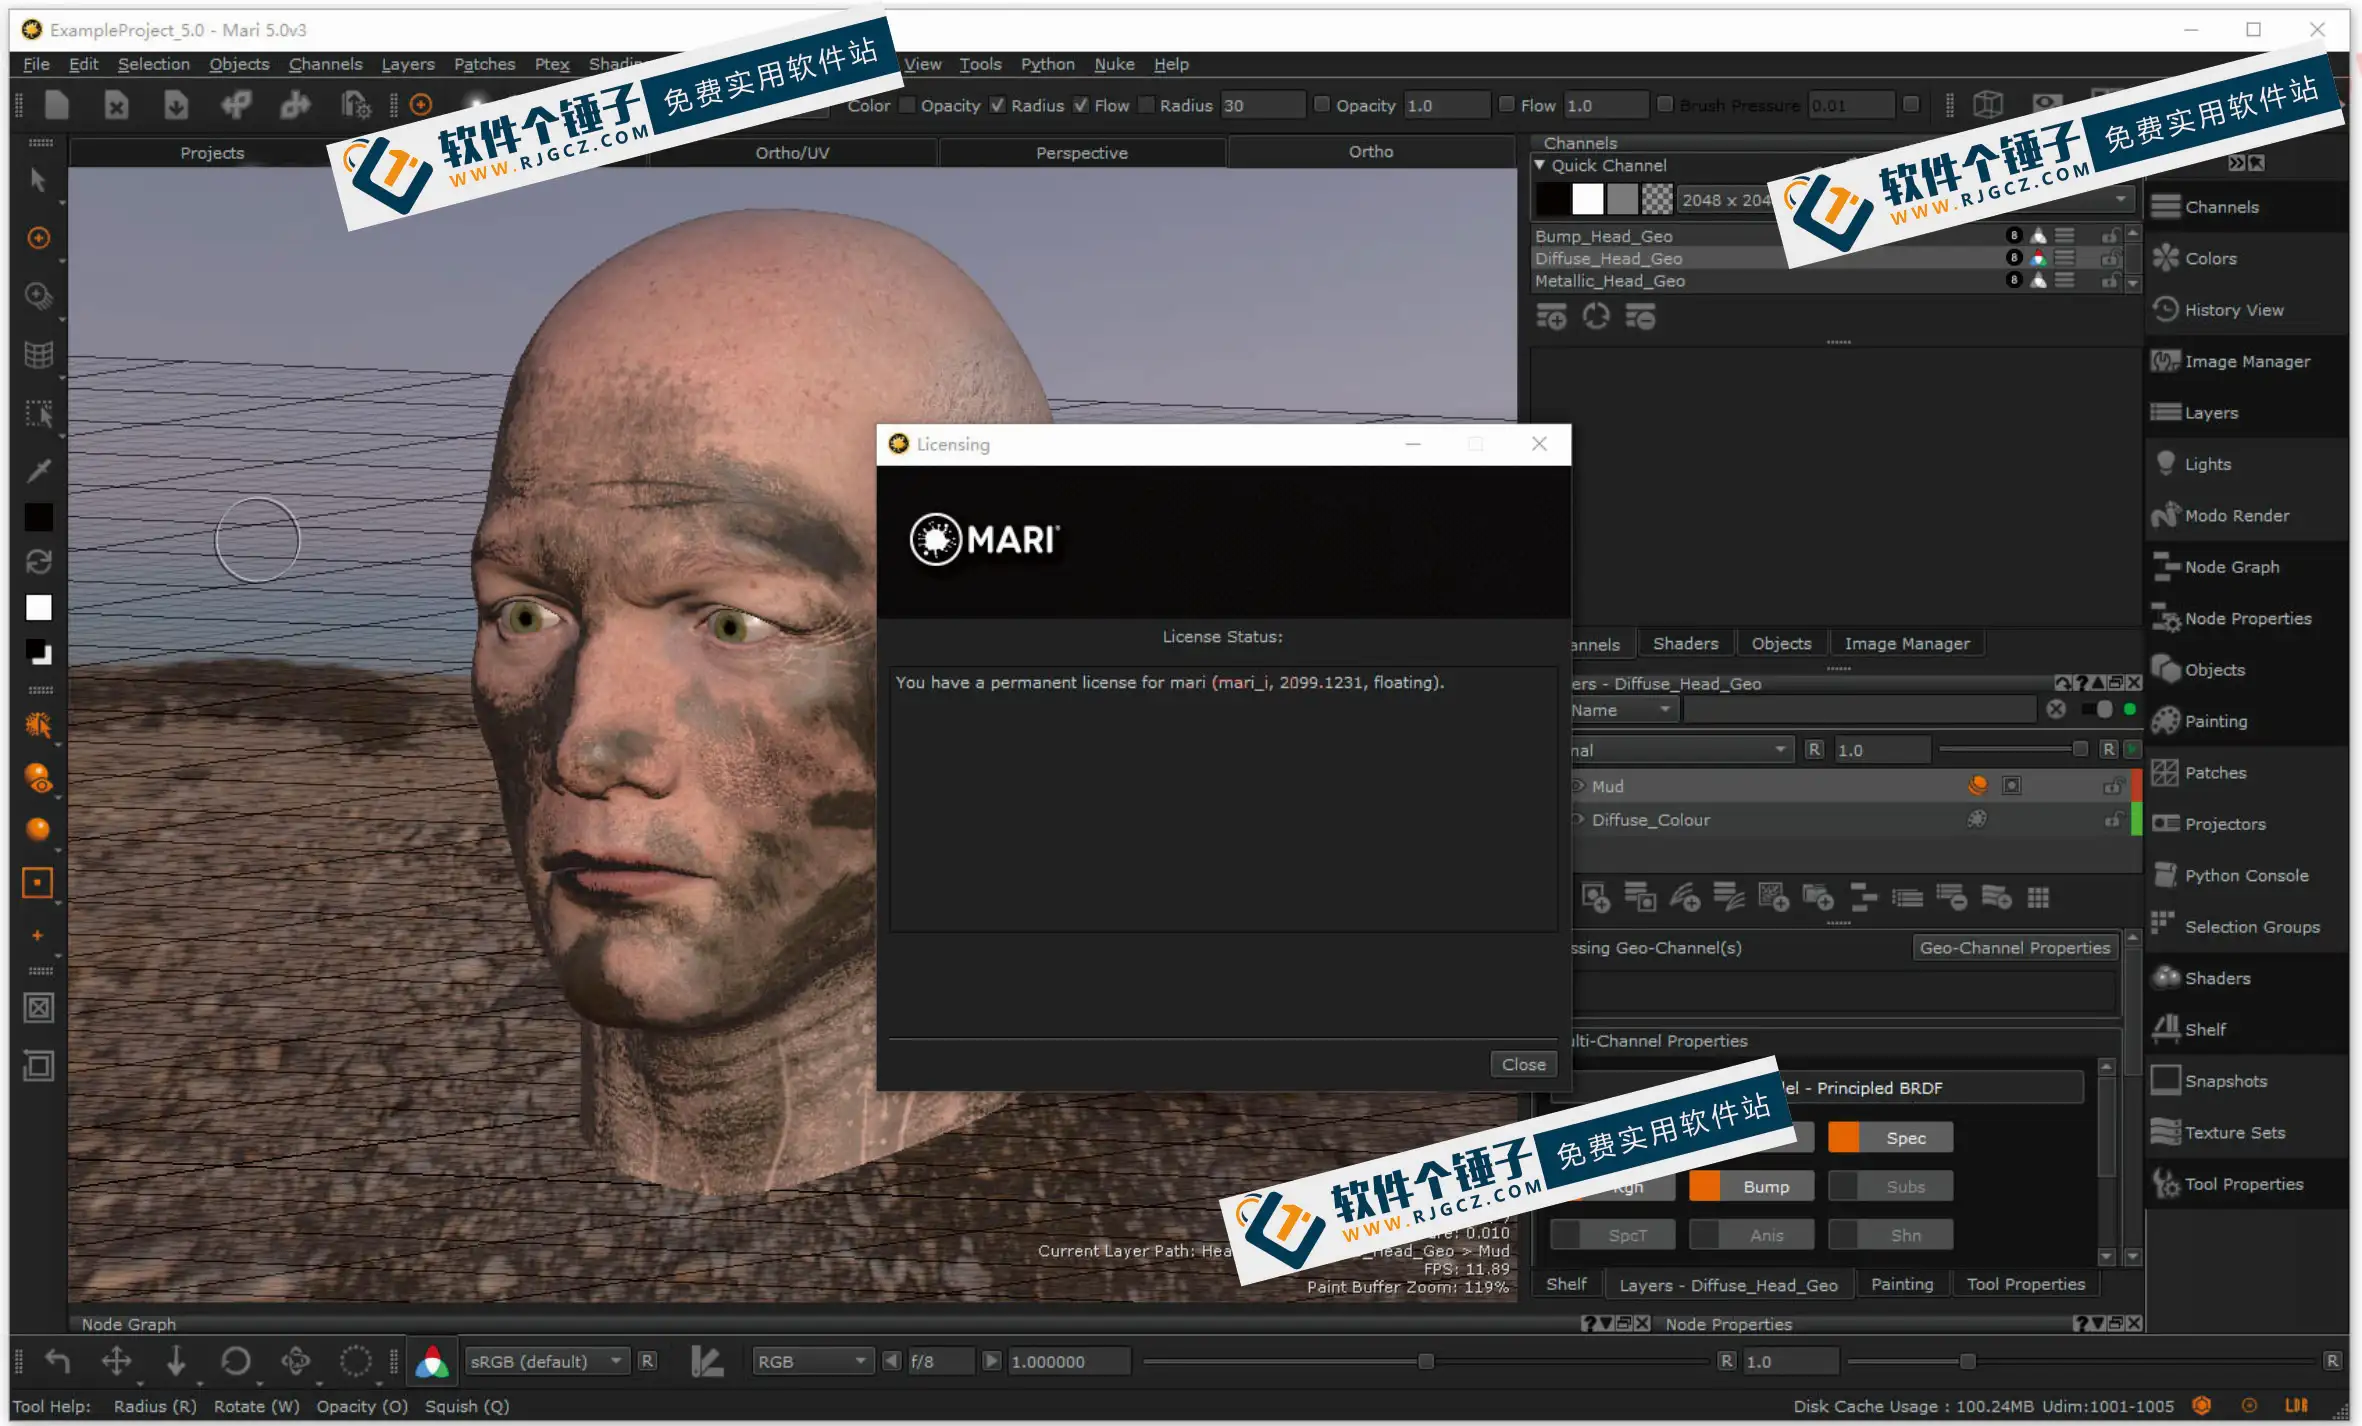2362x1426 pixels.
Task: Click the Remove Layer minus icon
Action: (1951, 897)
